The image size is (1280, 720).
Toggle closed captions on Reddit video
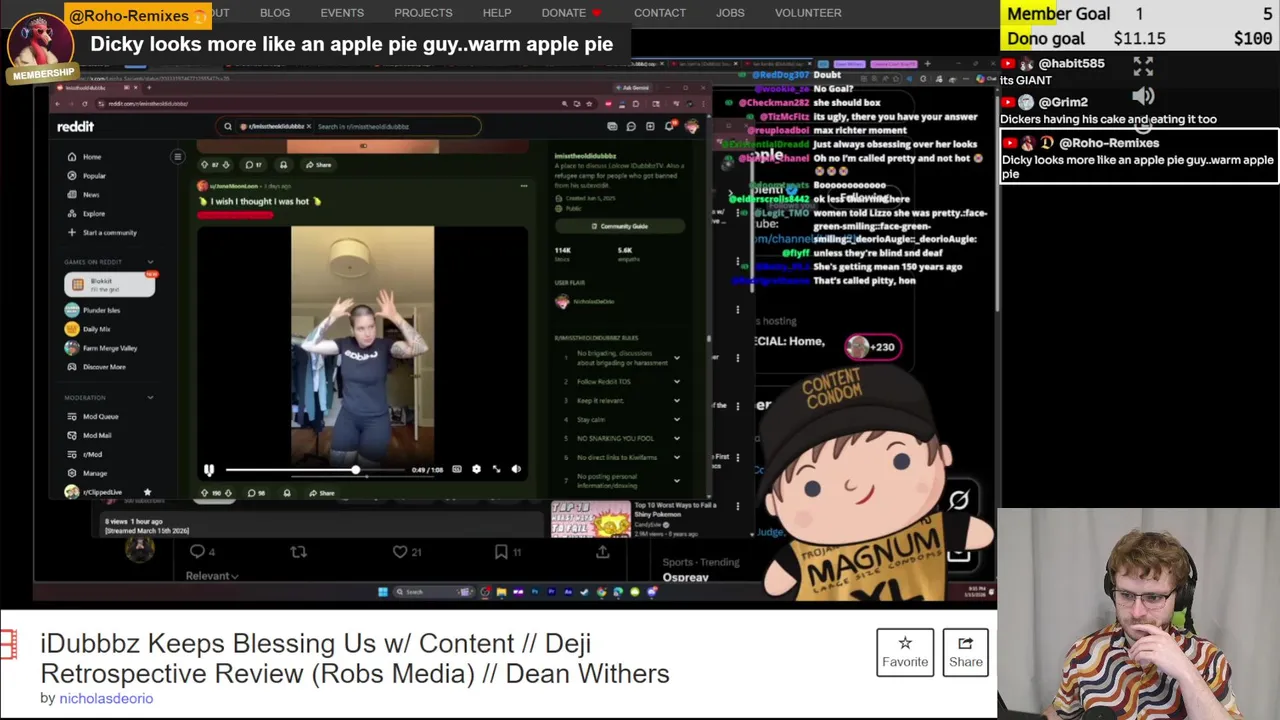point(457,469)
